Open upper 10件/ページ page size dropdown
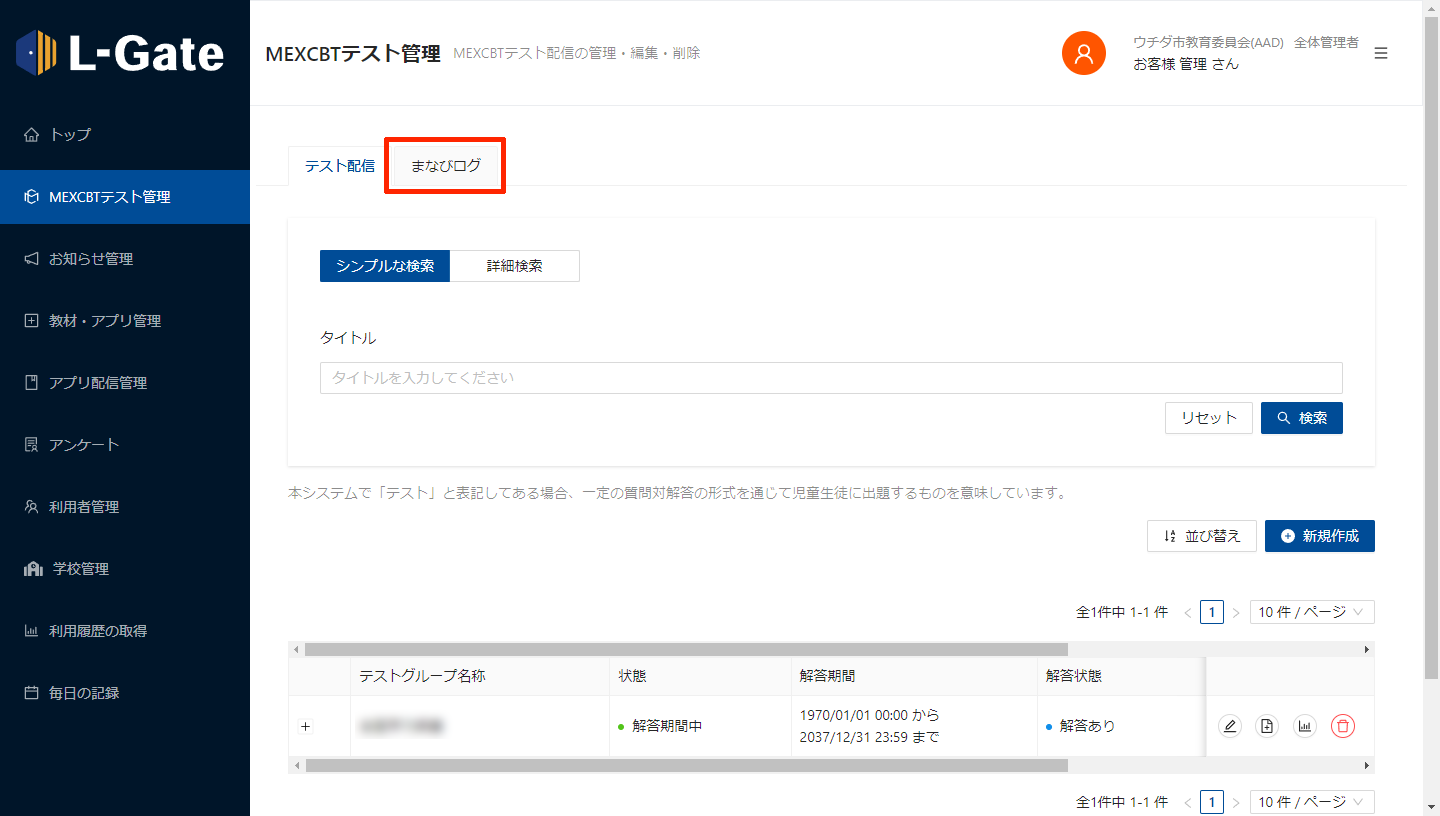The image size is (1440, 816). tap(1311, 612)
